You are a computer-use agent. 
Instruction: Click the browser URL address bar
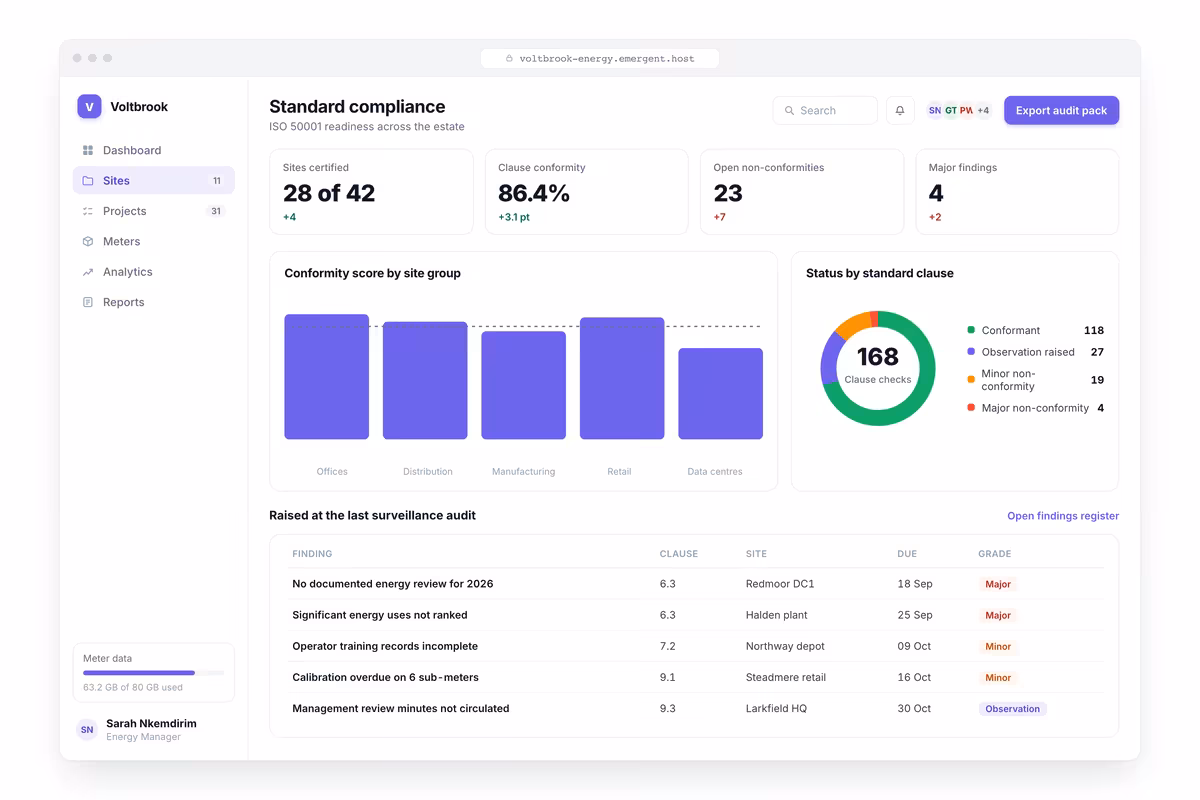tap(600, 59)
